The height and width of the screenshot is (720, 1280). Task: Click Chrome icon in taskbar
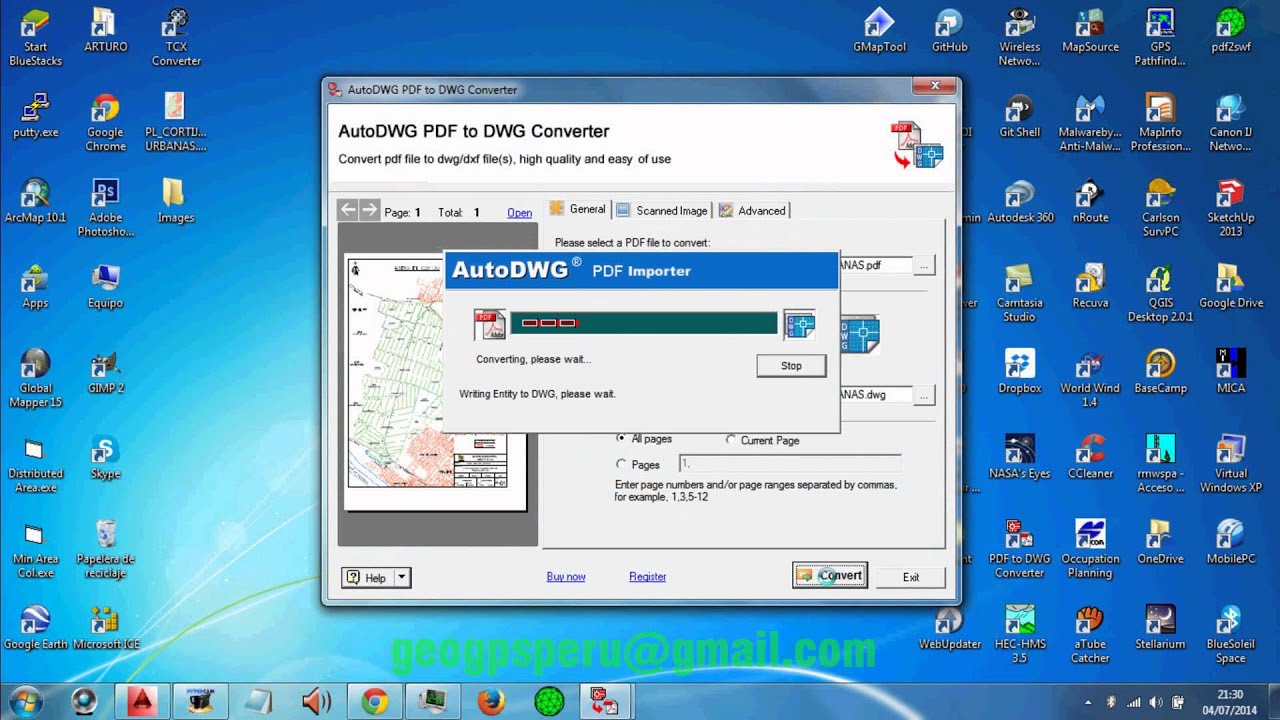(x=375, y=701)
